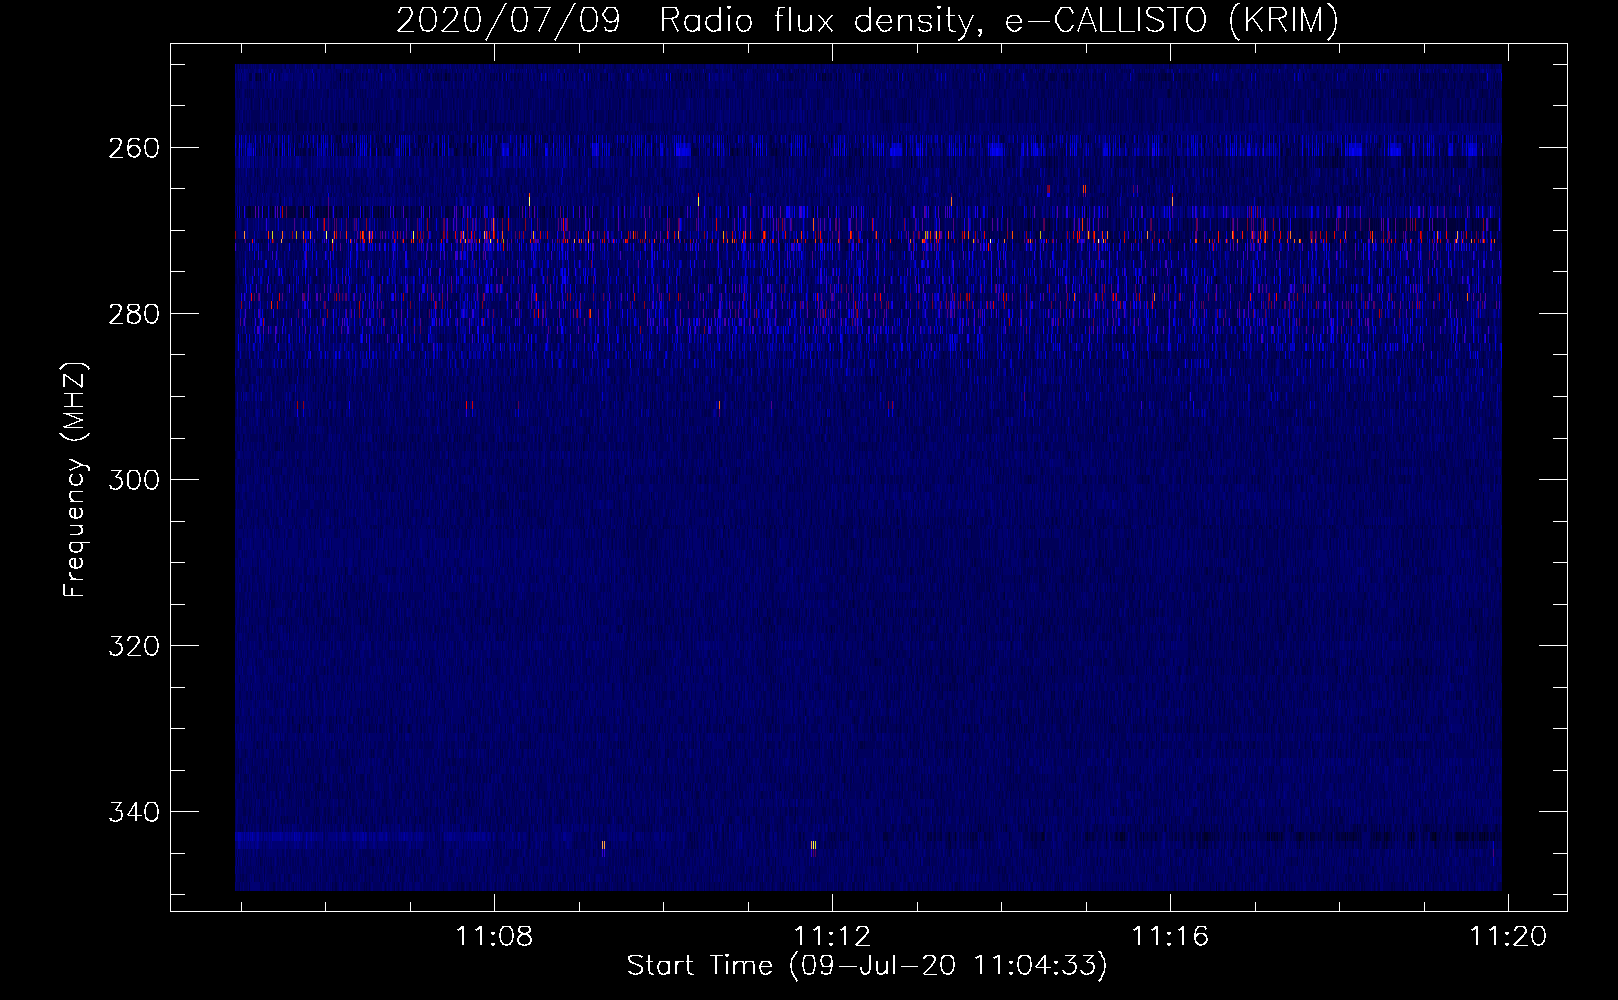Click the 11:20 time tick label

tap(1508, 936)
